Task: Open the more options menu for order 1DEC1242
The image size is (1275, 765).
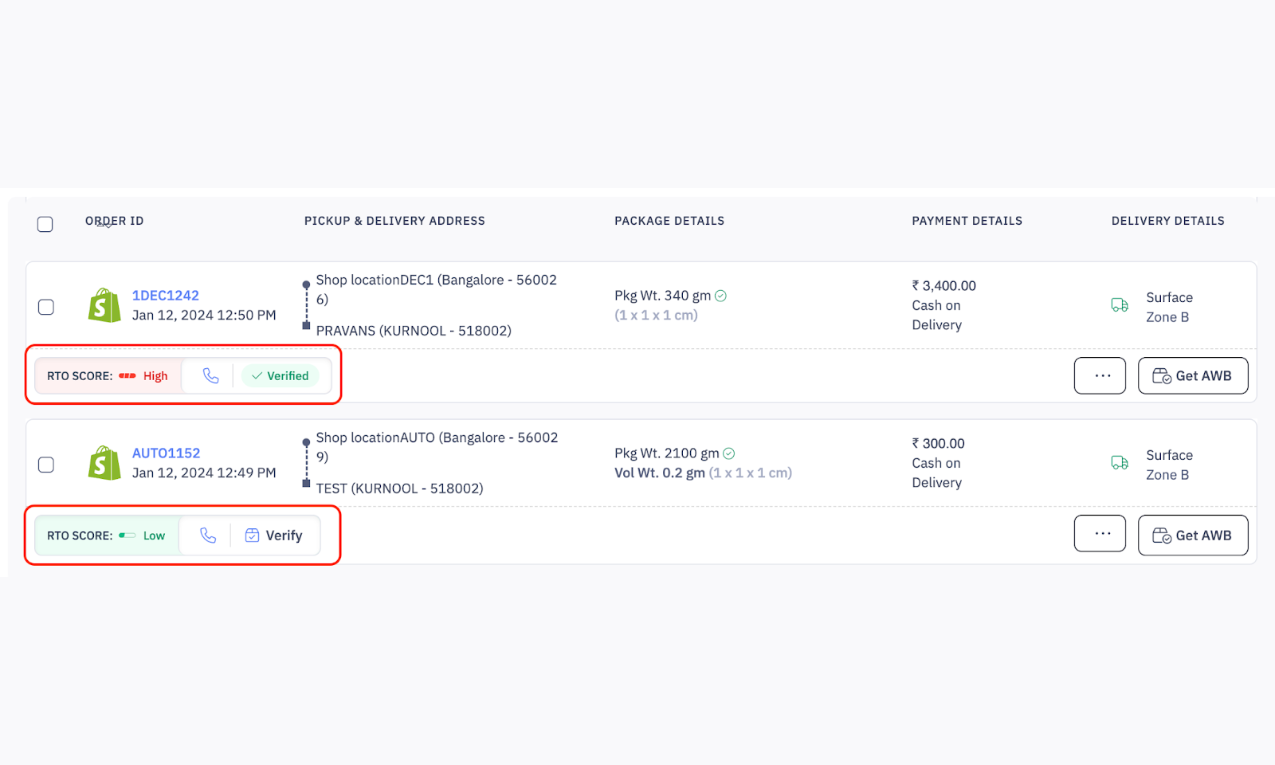Action: pyautogui.click(x=1100, y=375)
